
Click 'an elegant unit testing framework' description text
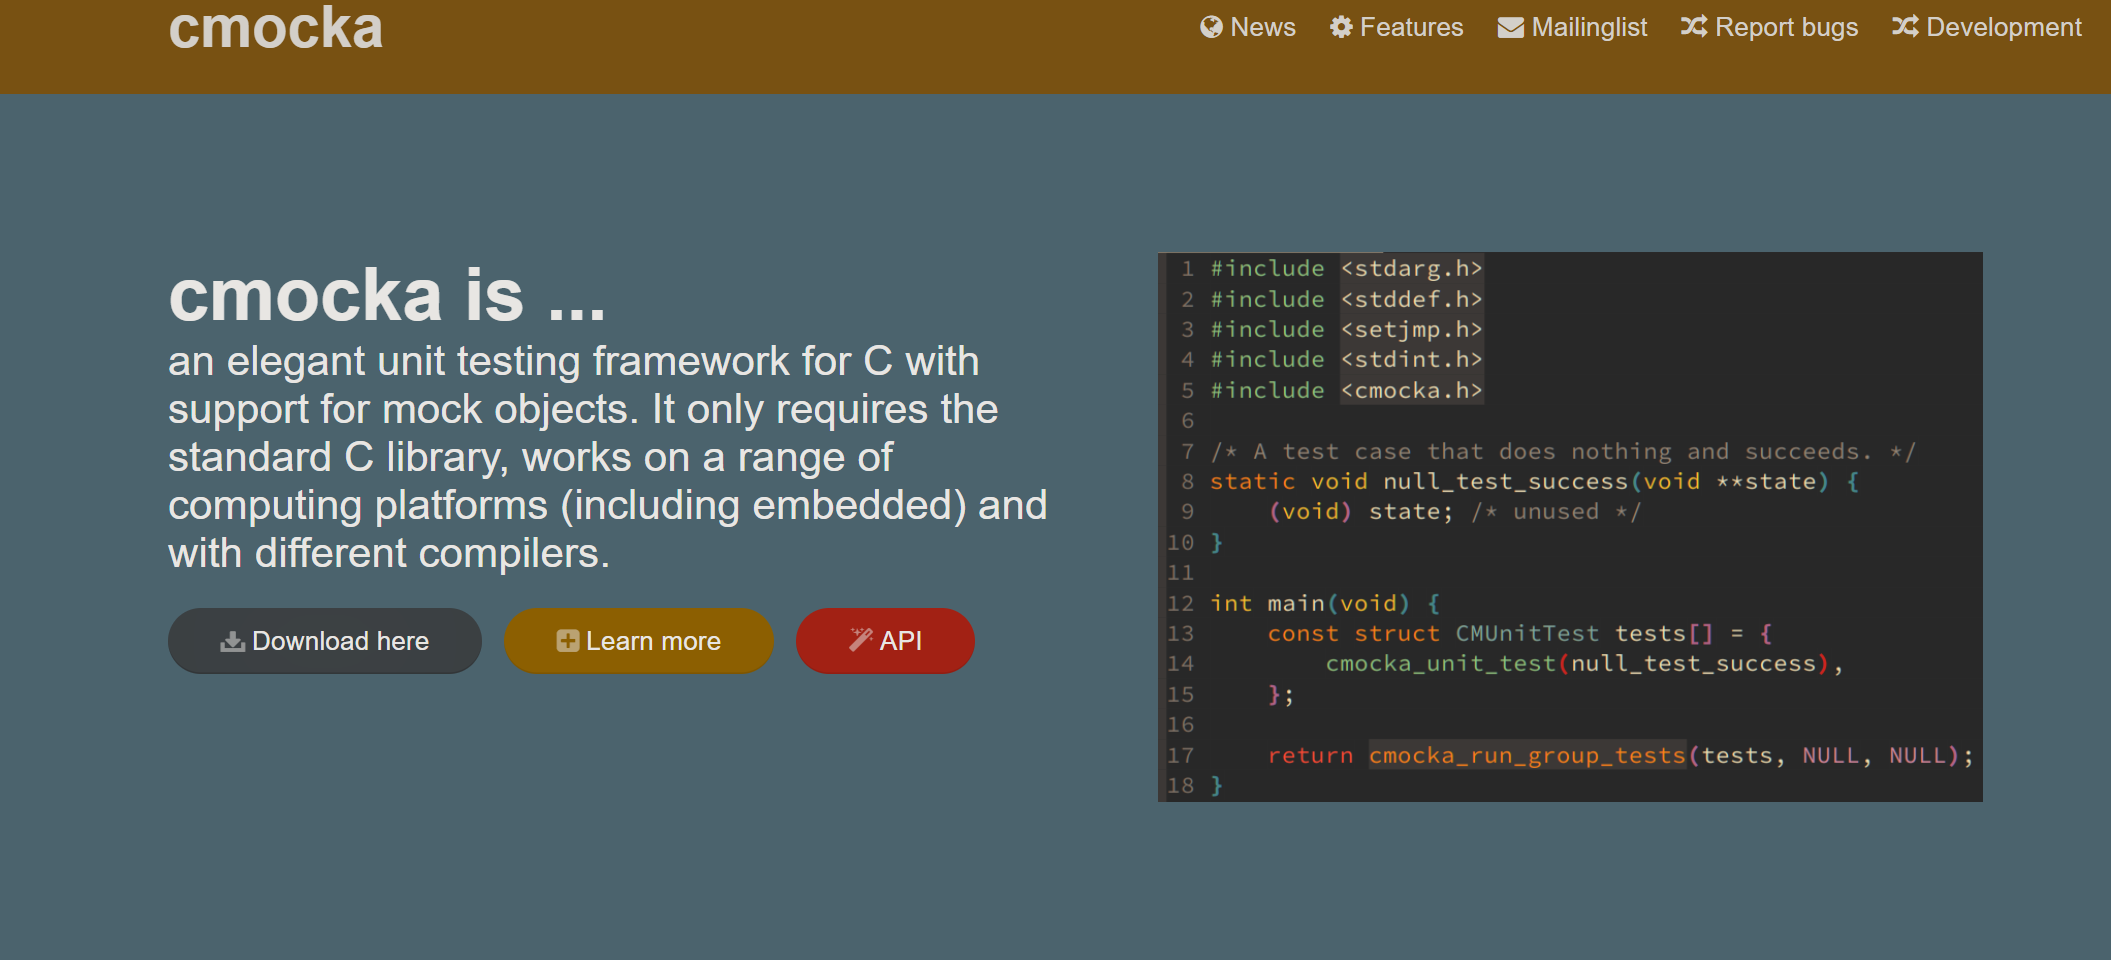(x=607, y=457)
